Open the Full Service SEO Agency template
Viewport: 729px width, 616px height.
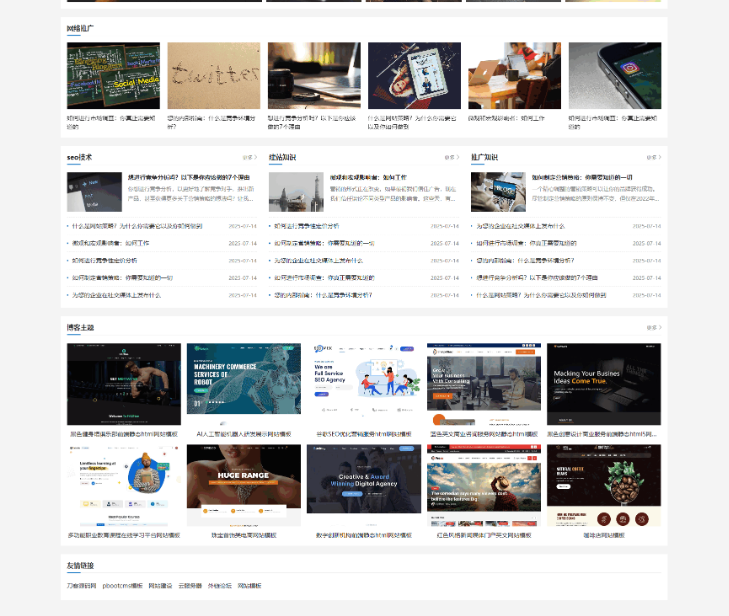click(363, 384)
